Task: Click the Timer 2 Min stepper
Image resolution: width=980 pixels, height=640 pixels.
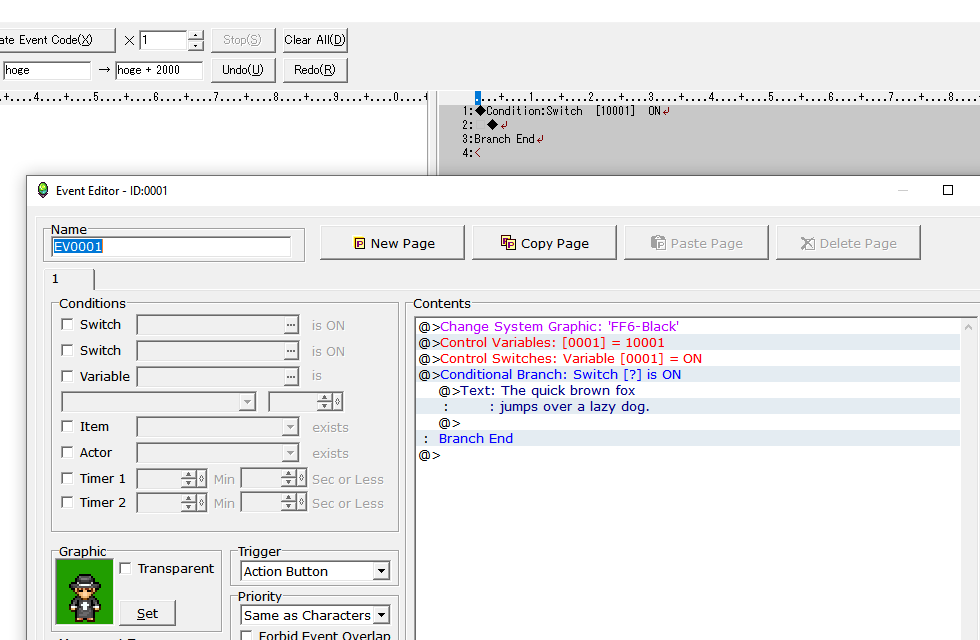Action: (x=188, y=502)
